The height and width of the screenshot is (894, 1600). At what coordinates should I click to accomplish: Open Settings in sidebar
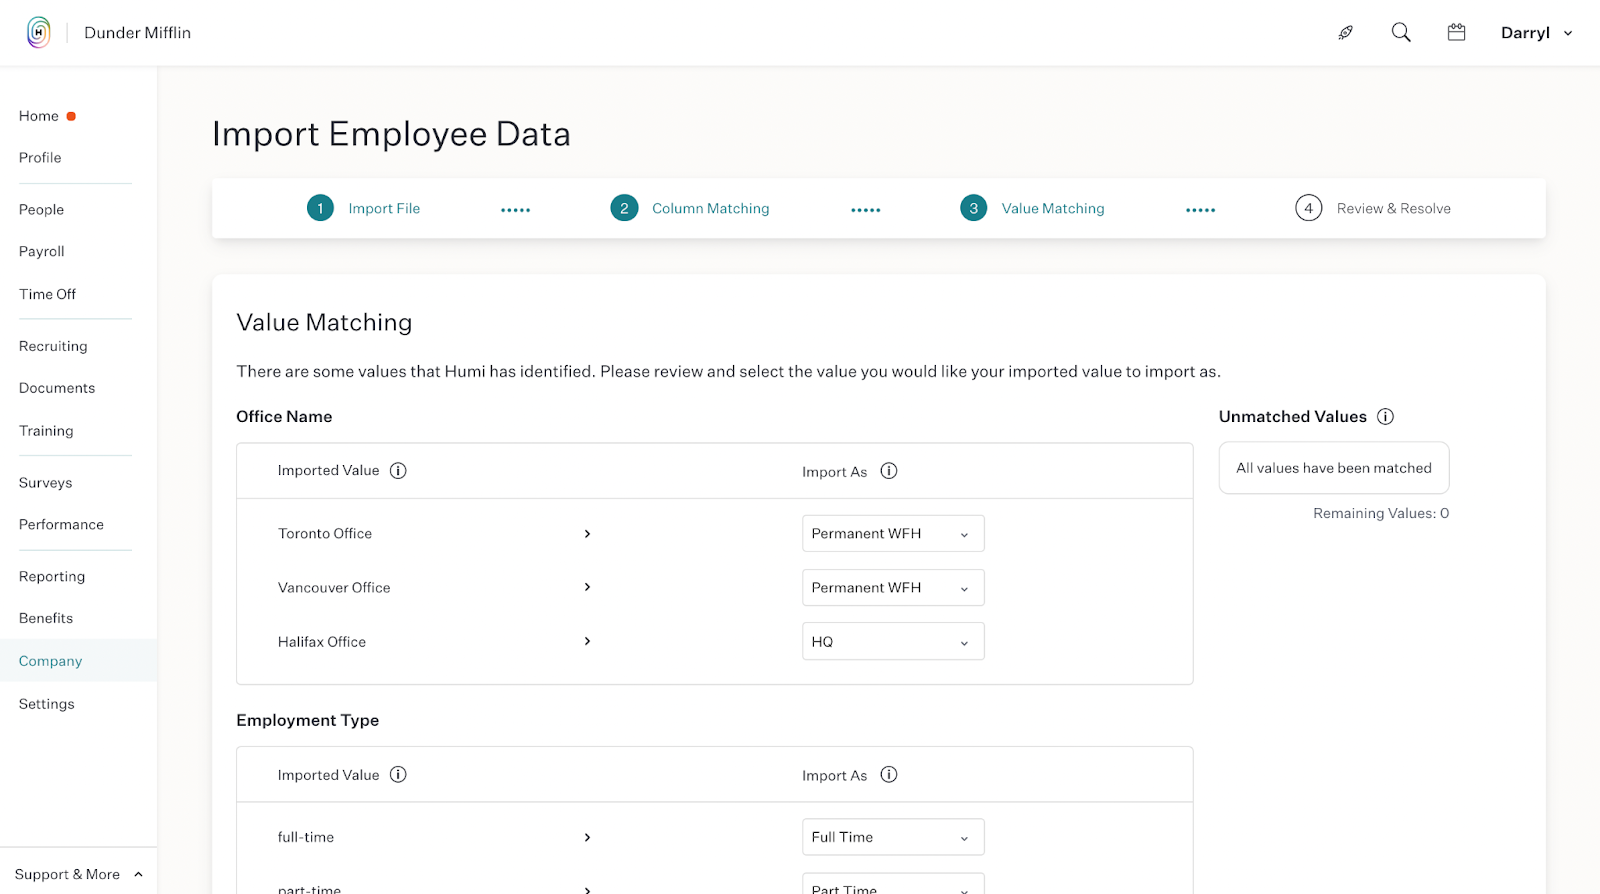46,704
